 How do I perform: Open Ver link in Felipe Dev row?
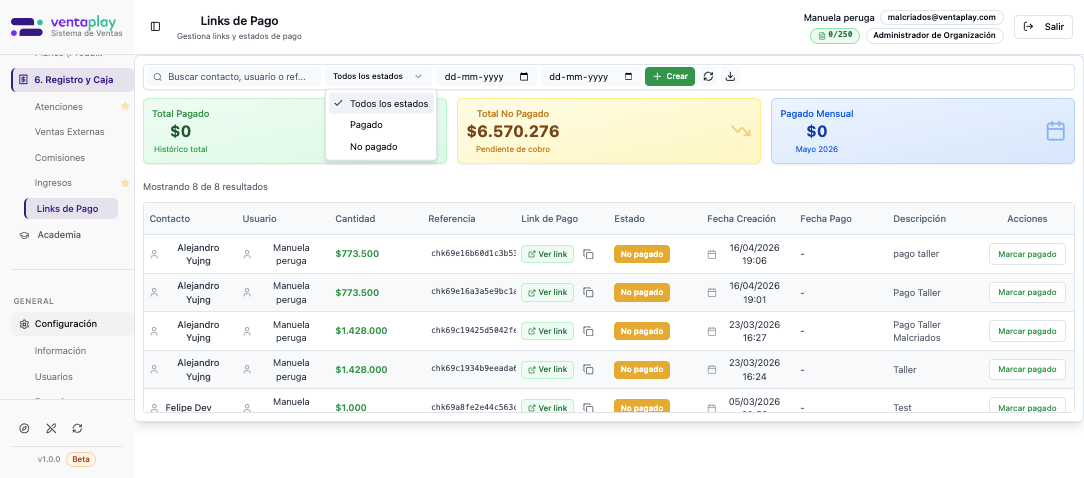click(548, 407)
